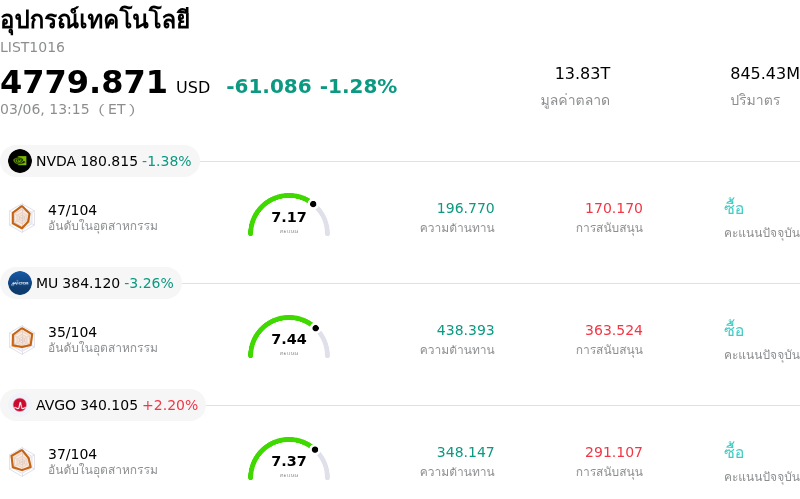The width and height of the screenshot is (800, 499).
Task: Open the MU 384.120 stock chip
Action: click(x=92, y=283)
